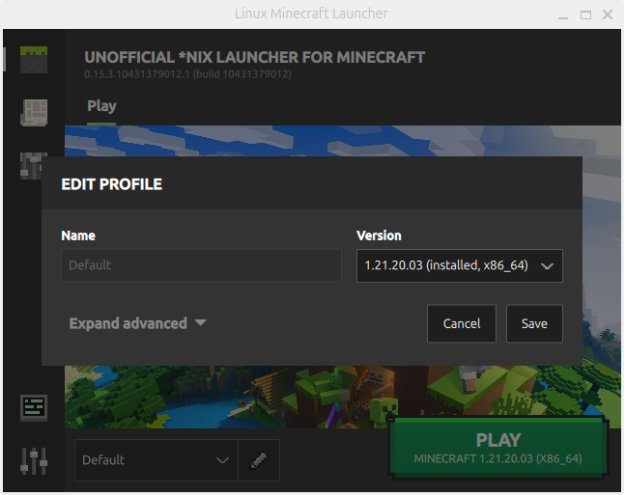Click the Edit Profile dialog heading
624x495 pixels.
112,184
